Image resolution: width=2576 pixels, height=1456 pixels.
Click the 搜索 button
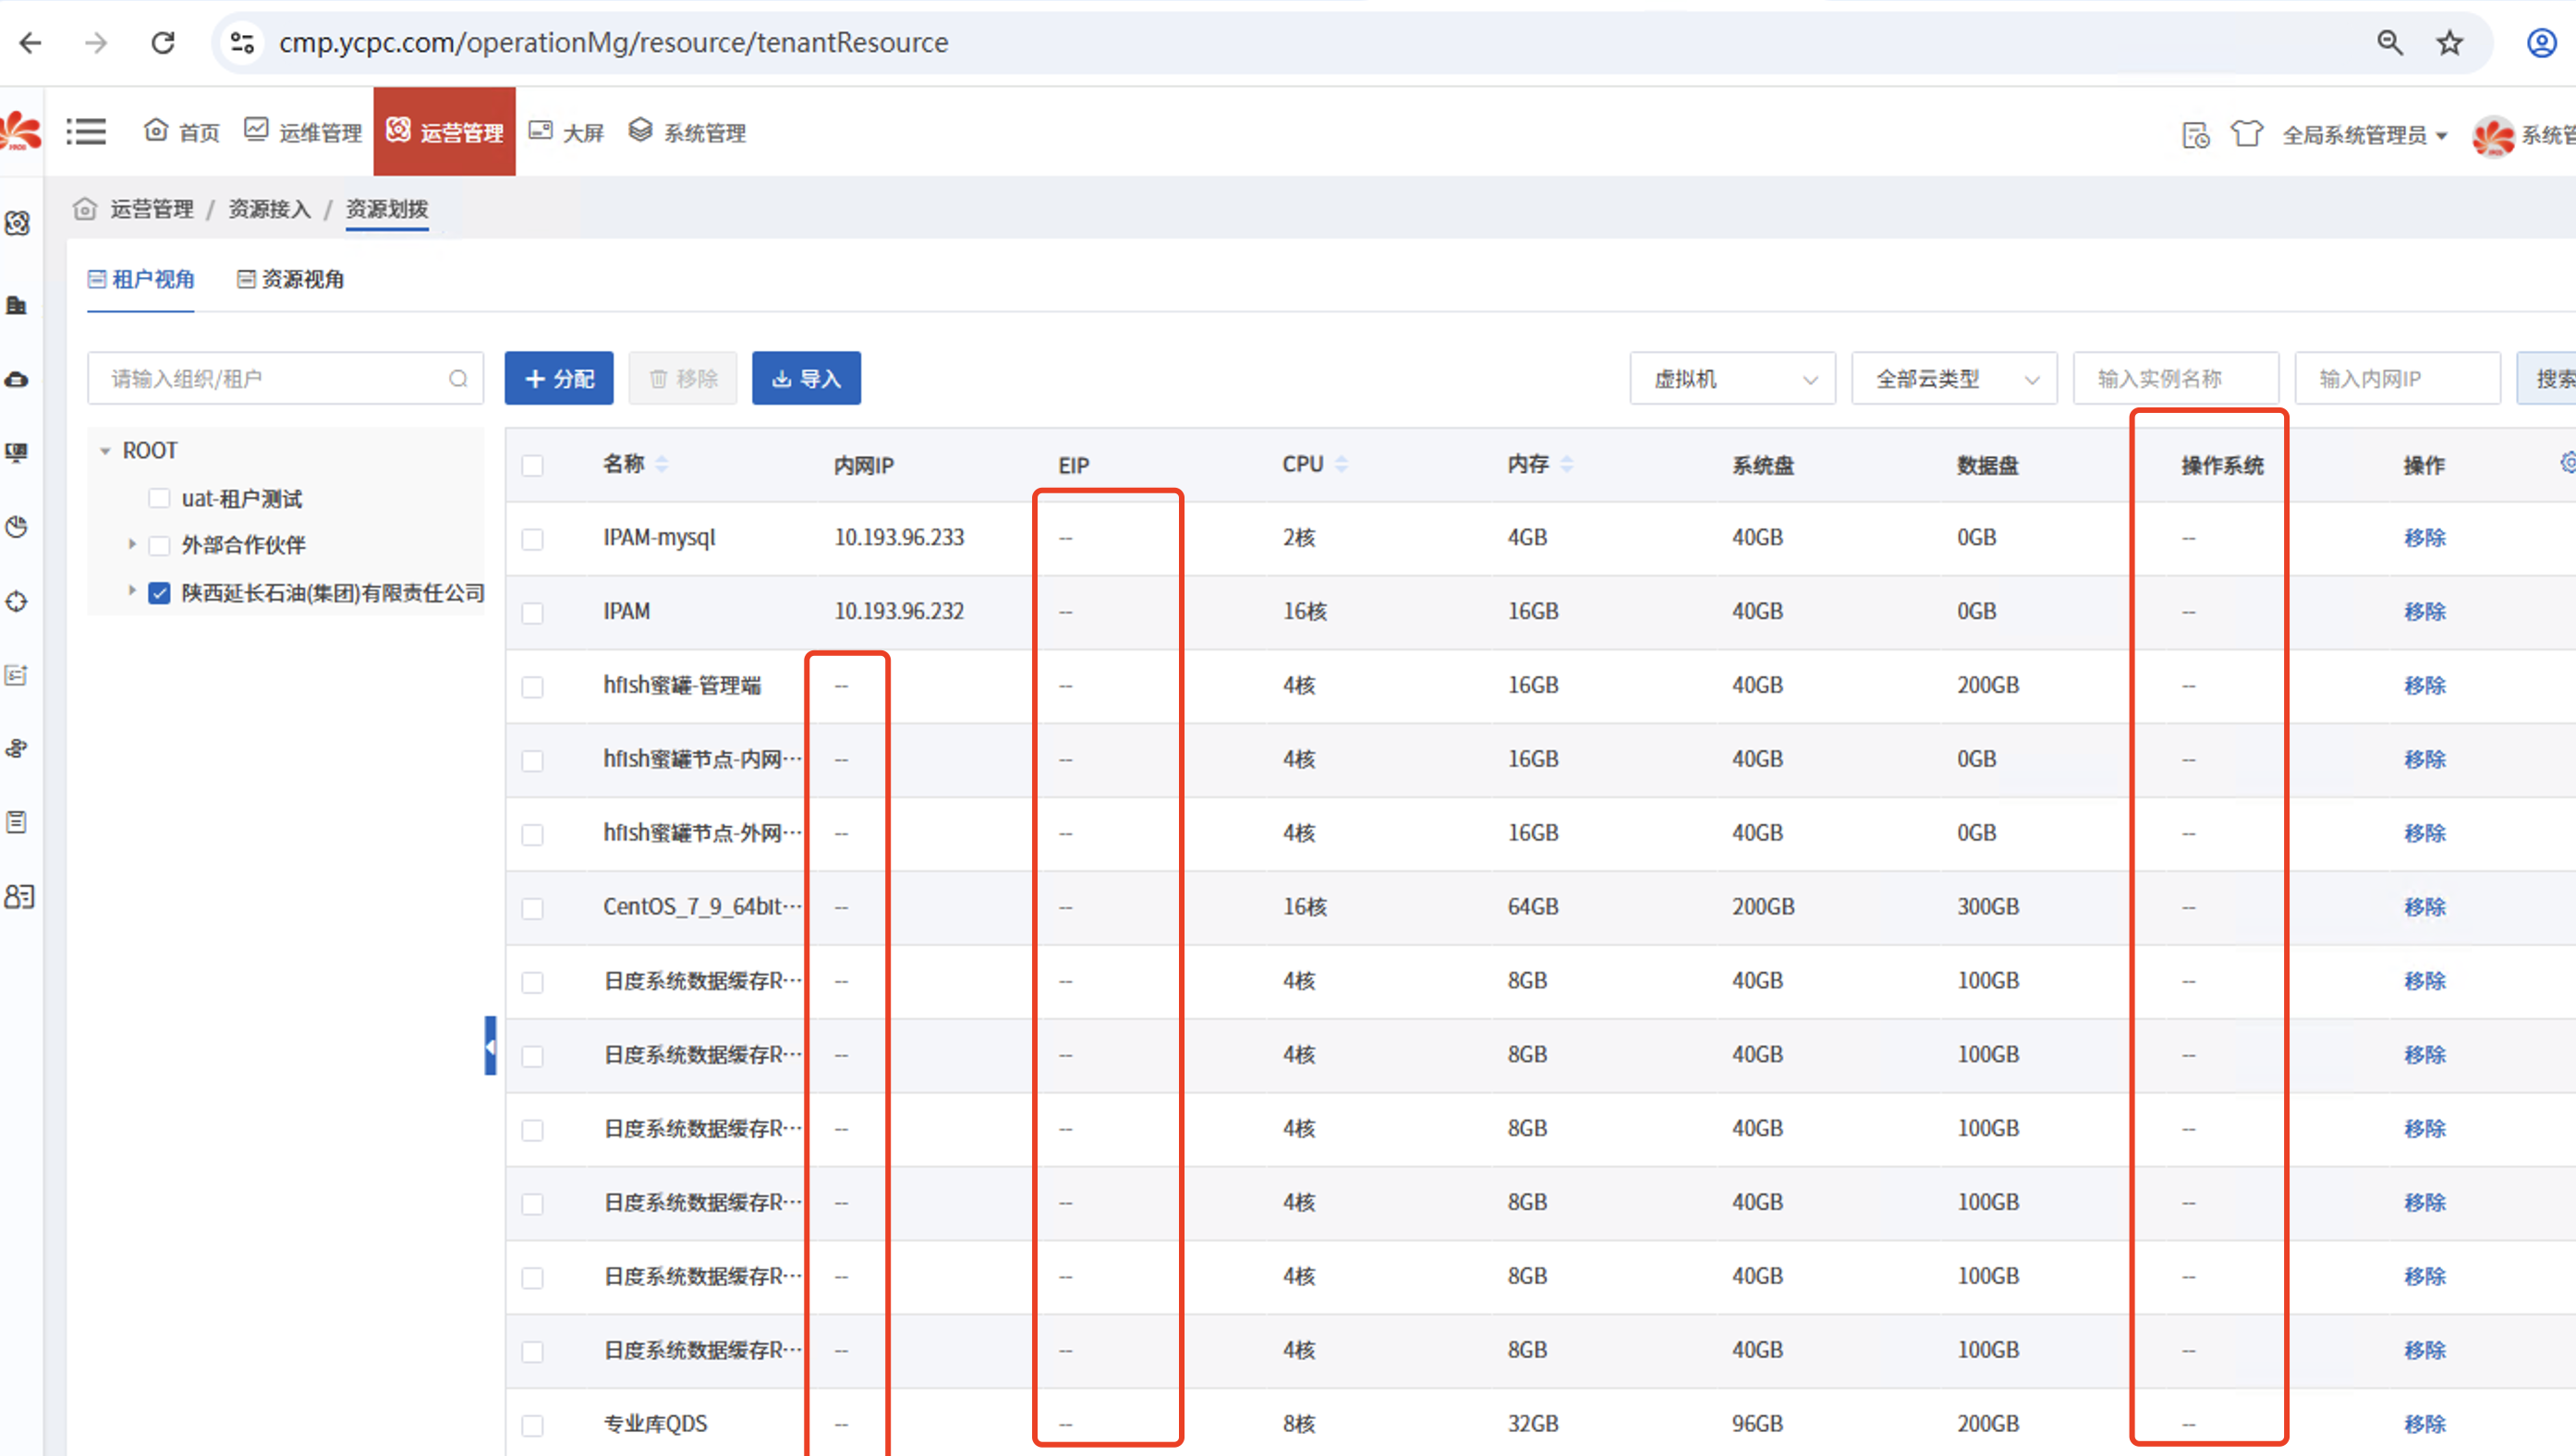(x=2547, y=378)
